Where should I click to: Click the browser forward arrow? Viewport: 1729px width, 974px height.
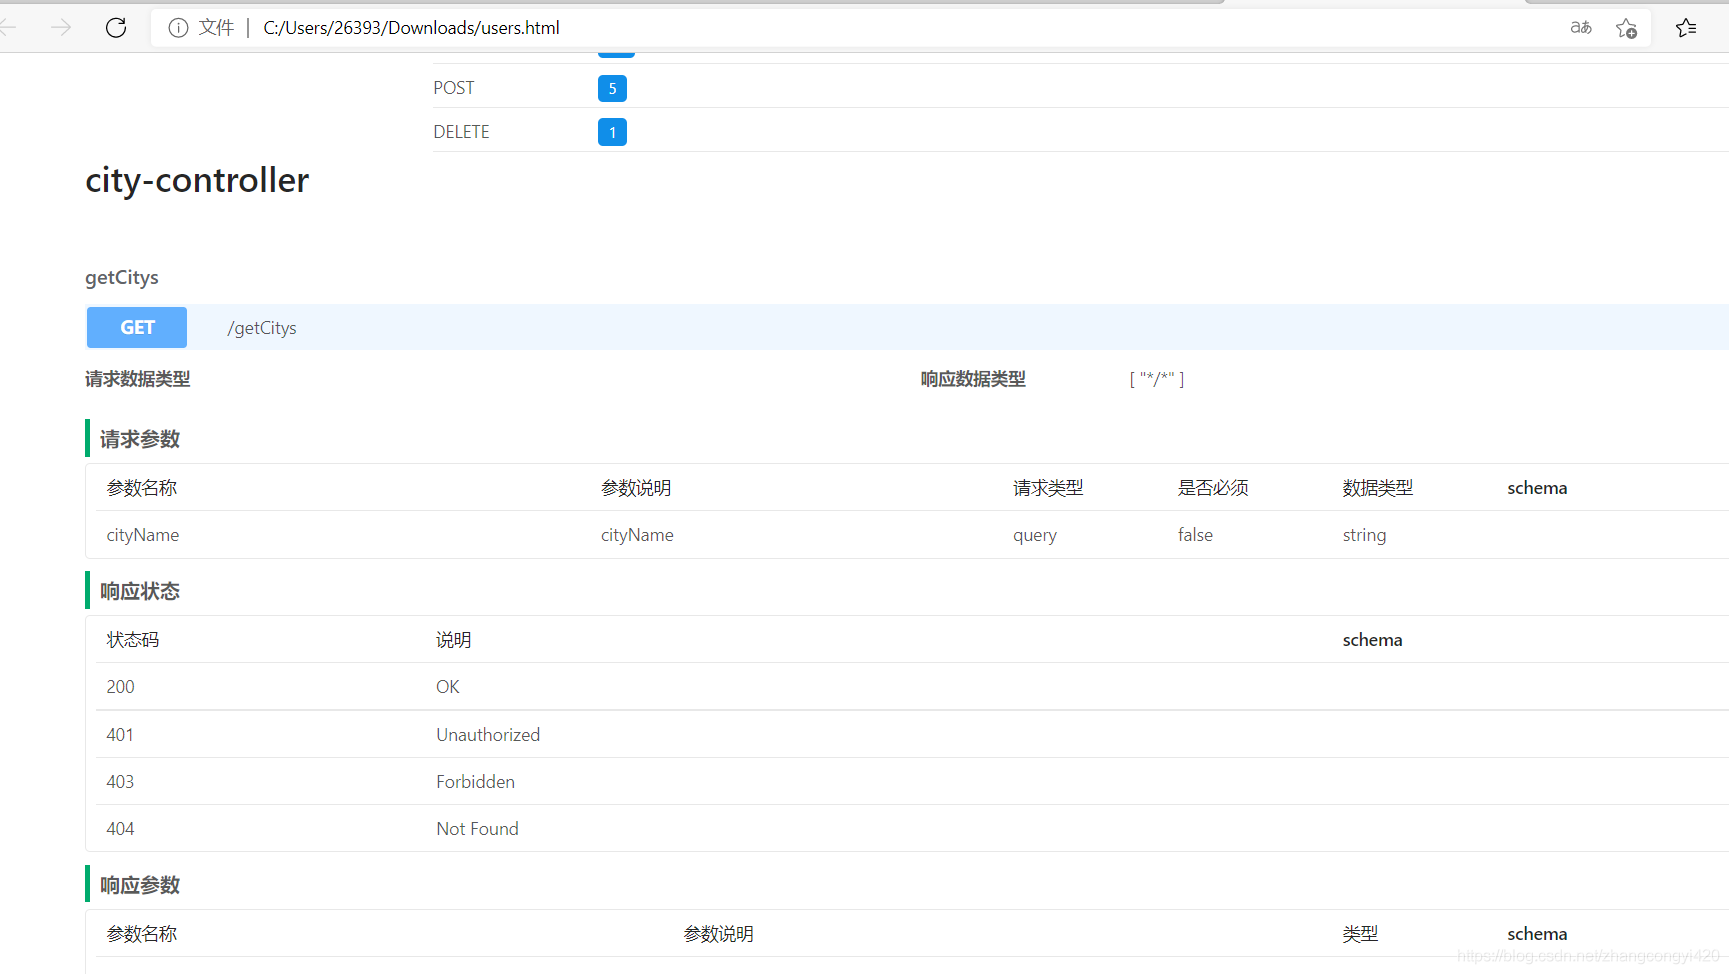click(61, 28)
